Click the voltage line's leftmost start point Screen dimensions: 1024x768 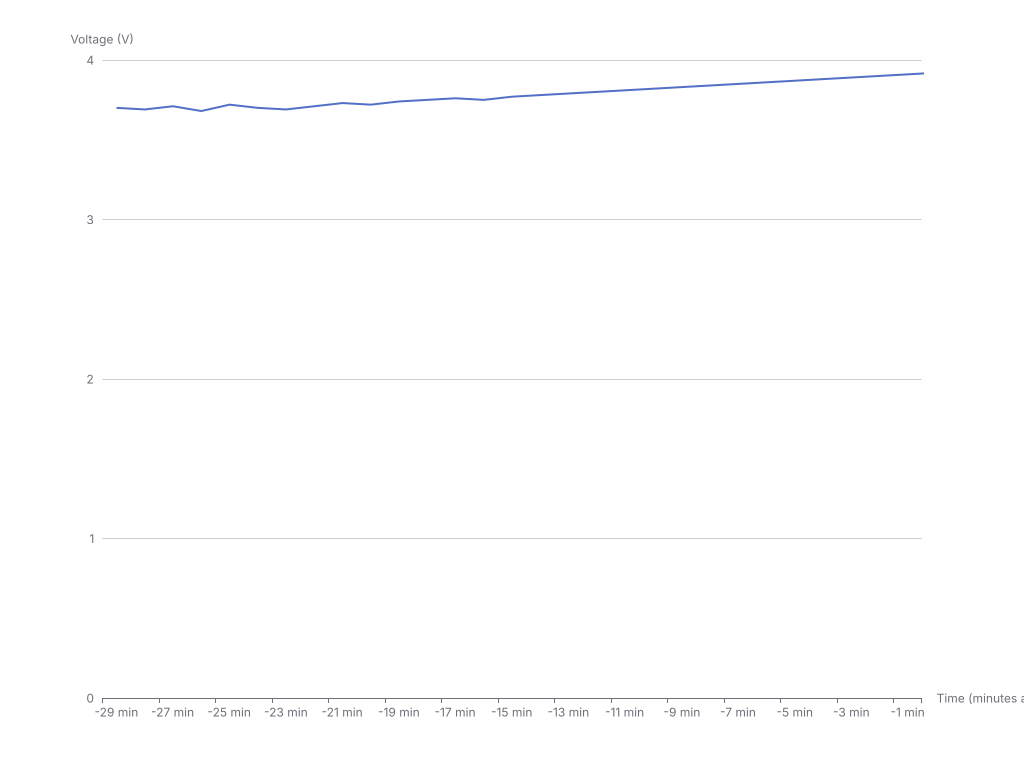(x=117, y=107)
